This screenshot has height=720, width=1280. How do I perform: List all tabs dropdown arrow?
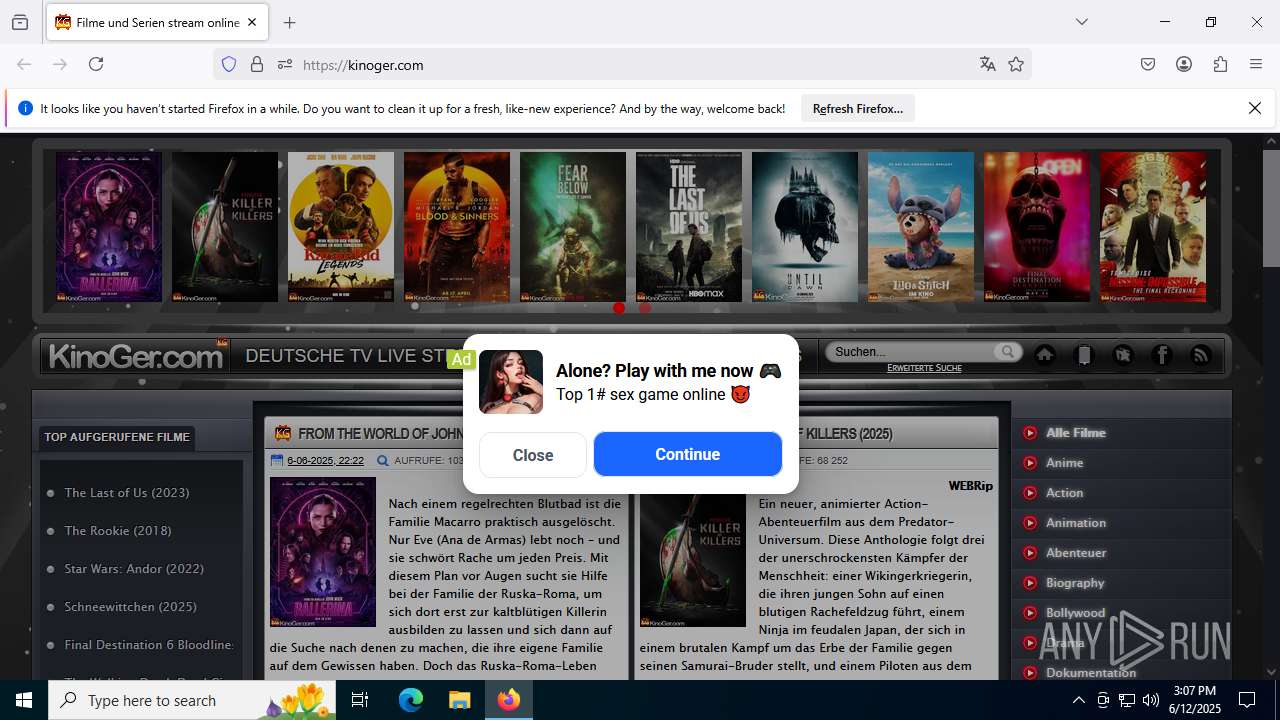tap(1081, 22)
